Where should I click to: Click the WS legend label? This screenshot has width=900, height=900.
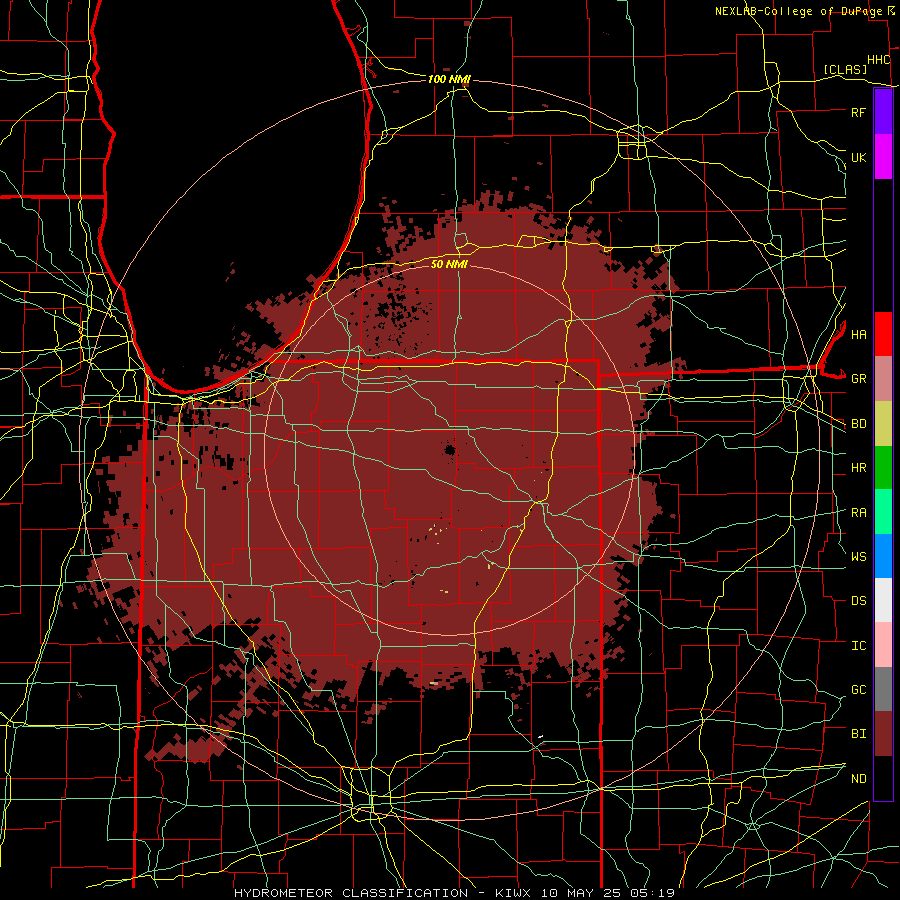point(858,556)
